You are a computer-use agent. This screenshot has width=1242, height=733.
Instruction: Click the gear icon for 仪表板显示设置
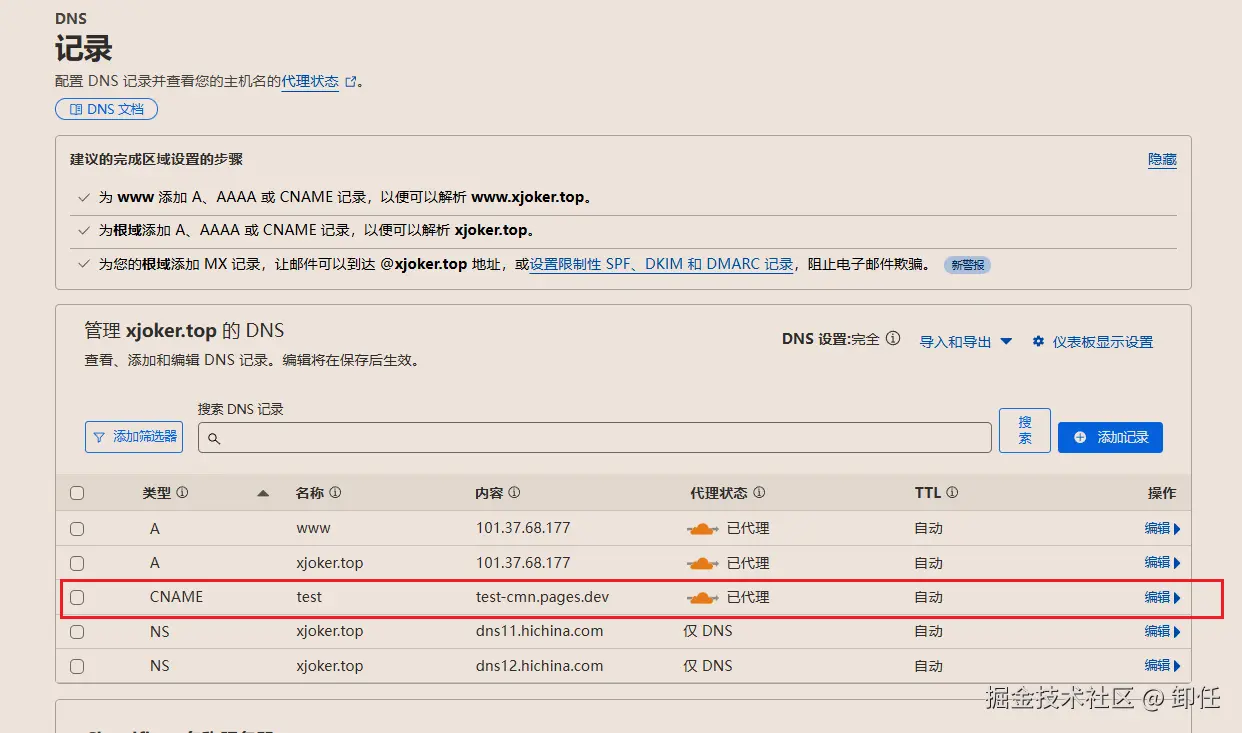tap(1038, 341)
